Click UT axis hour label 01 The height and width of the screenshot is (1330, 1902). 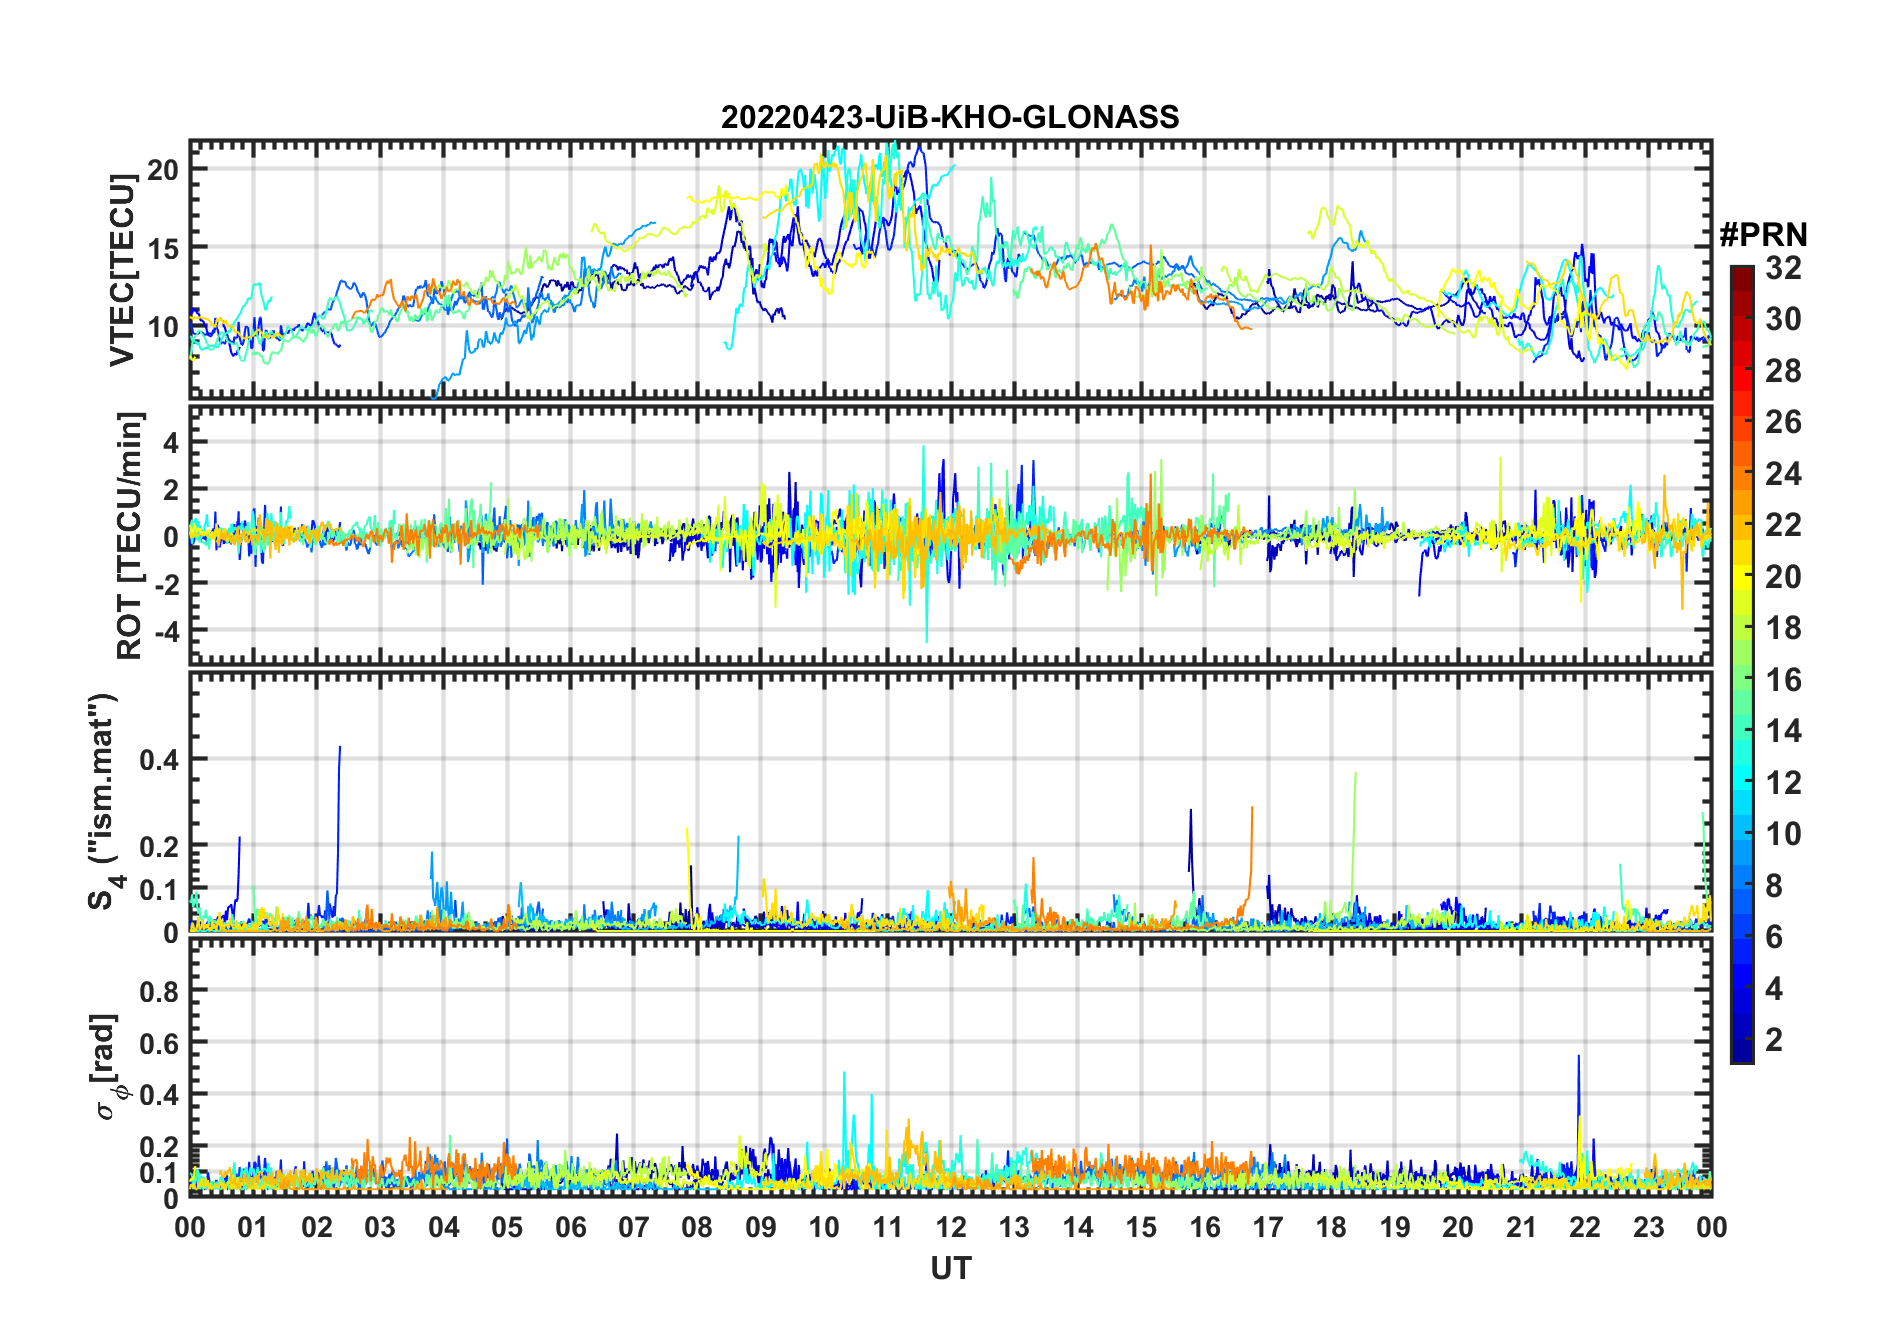point(253,1227)
